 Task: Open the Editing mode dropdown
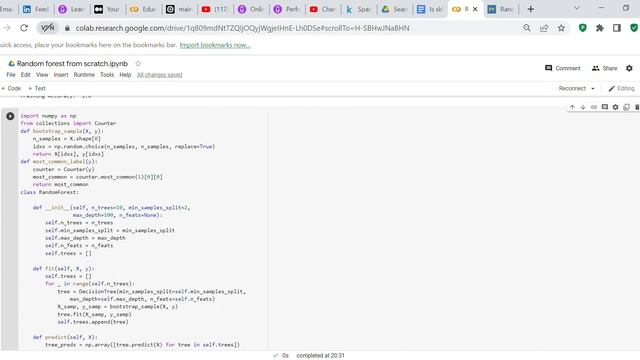coord(621,88)
